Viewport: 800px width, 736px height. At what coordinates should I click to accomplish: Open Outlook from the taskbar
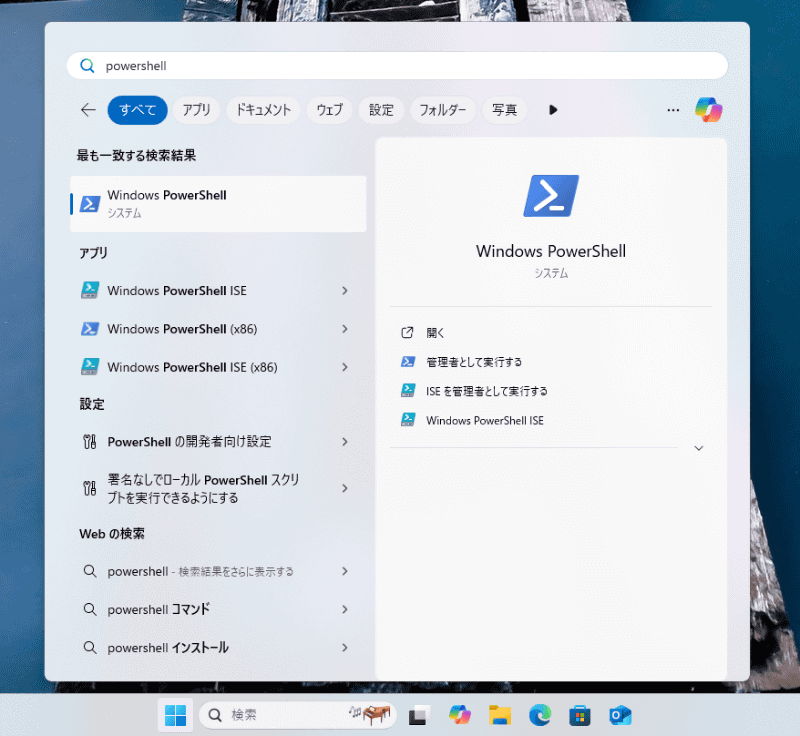click(x=619, y=715)
